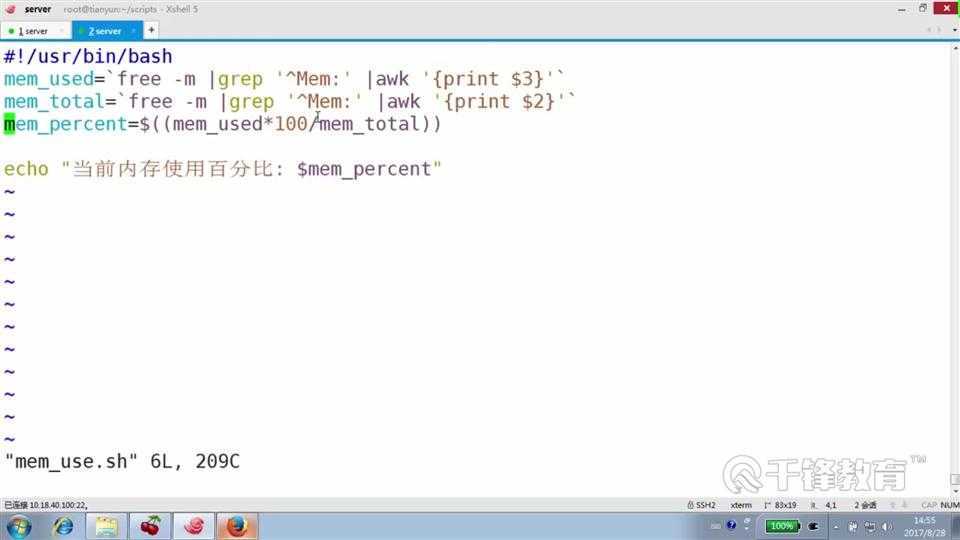Click the '2 会话' session count in the status bar
This screenshot has width=960, height=540.
(865, 505)
